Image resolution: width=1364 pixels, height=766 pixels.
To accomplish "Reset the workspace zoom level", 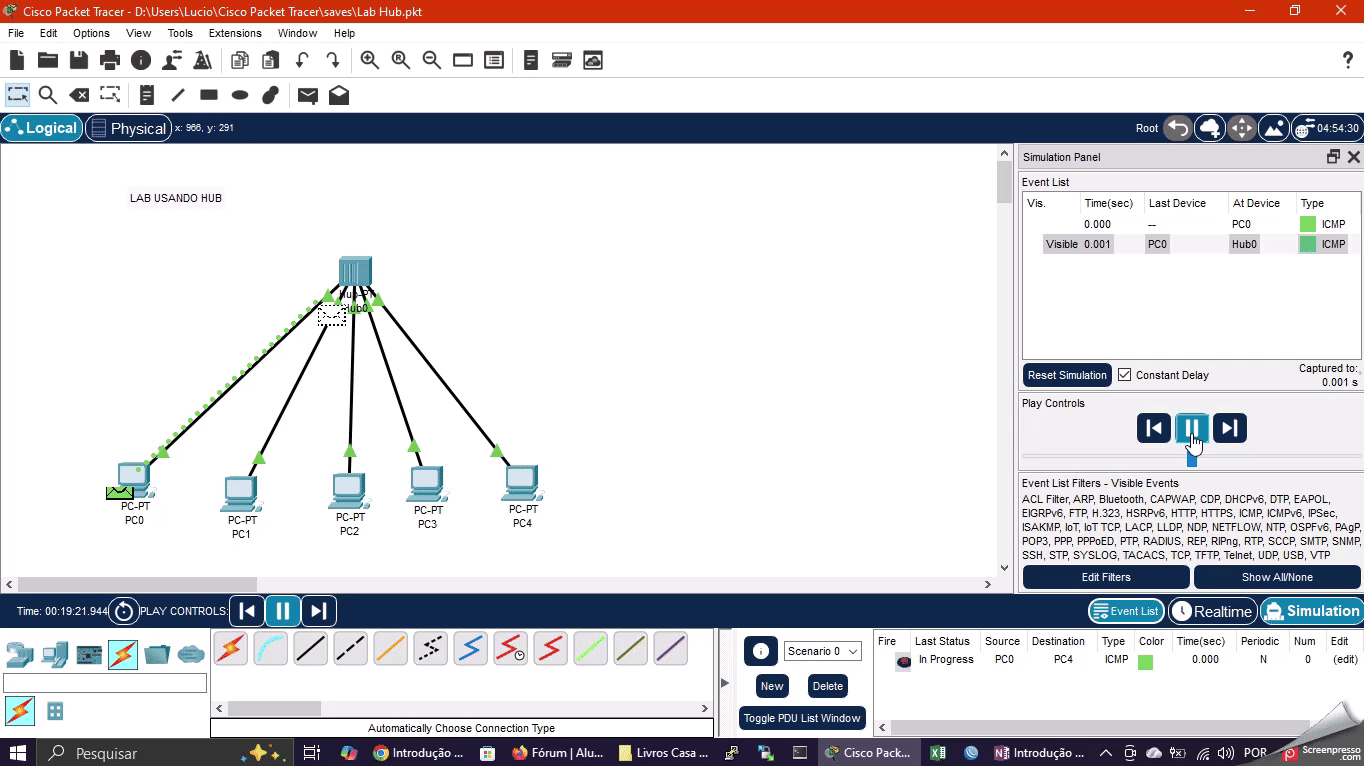I will [x=401, y=61].
